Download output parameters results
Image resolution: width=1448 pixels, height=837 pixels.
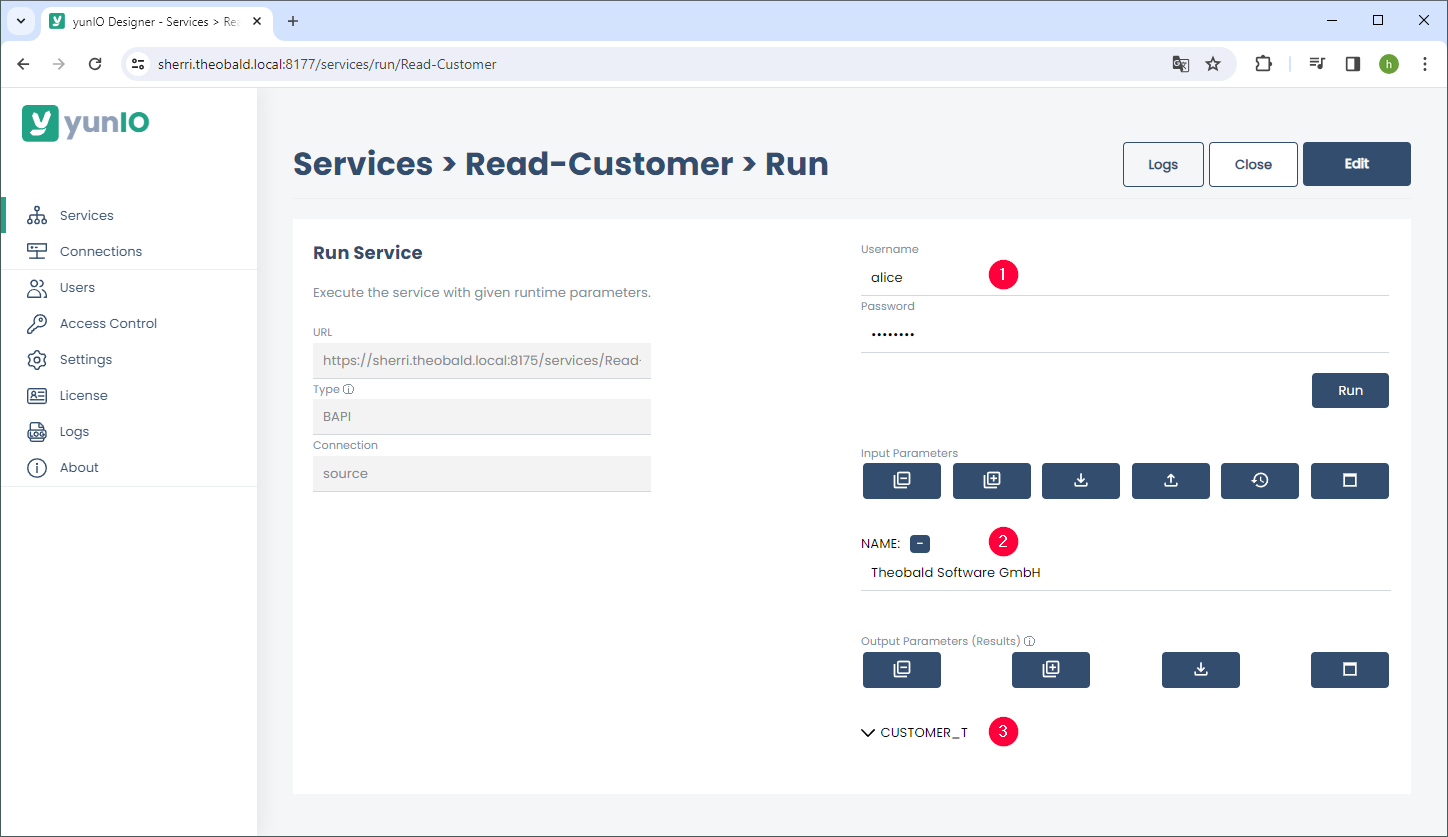(1200, 670)
